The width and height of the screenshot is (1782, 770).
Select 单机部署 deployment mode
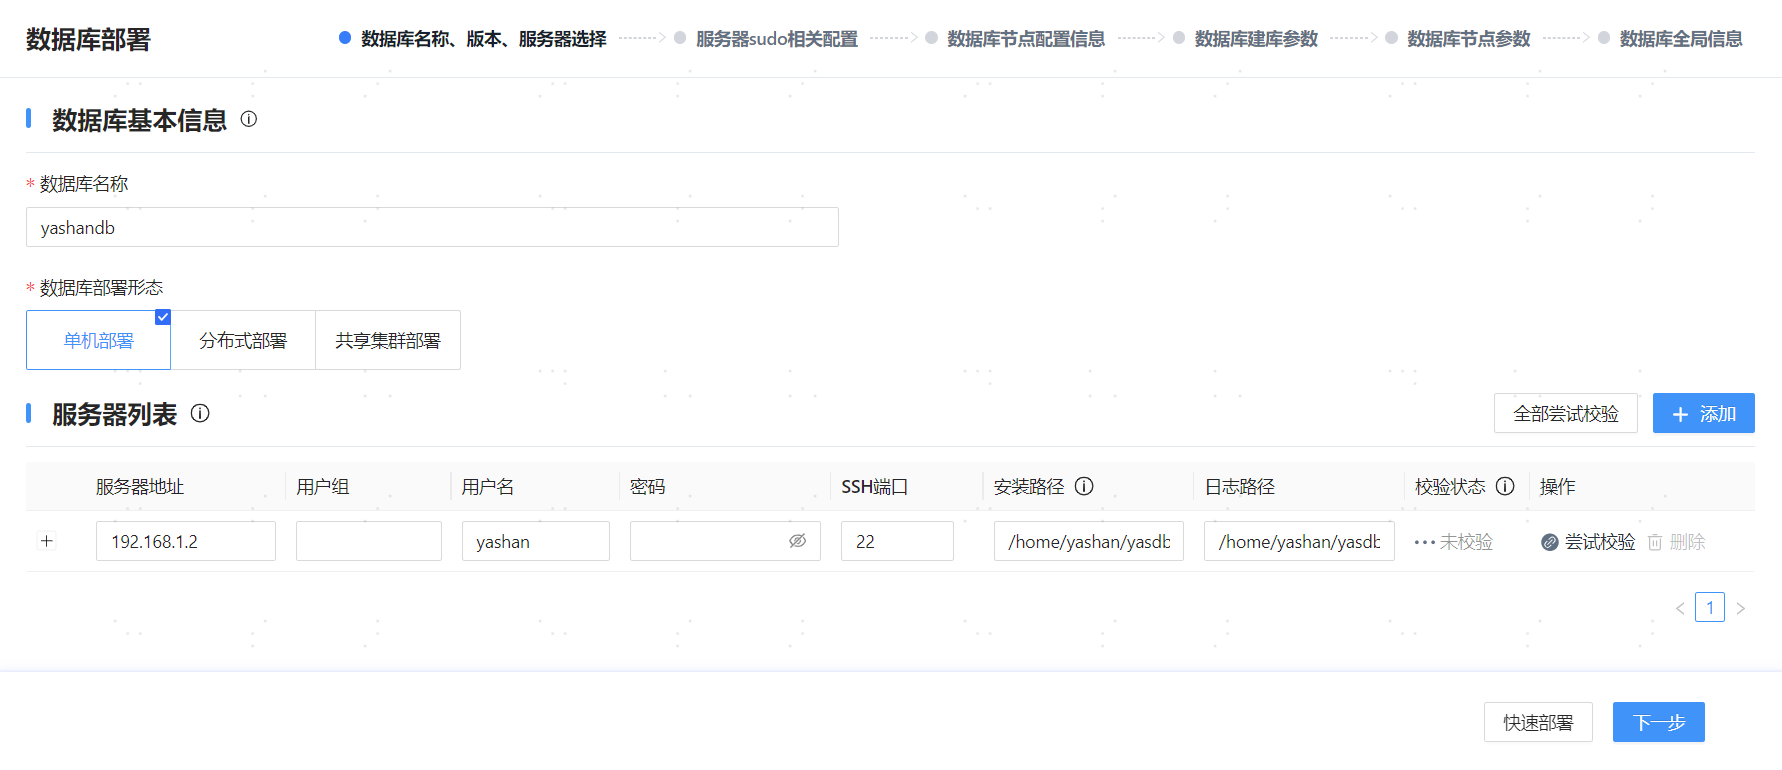pyautogui.click(x=98, y=340)
